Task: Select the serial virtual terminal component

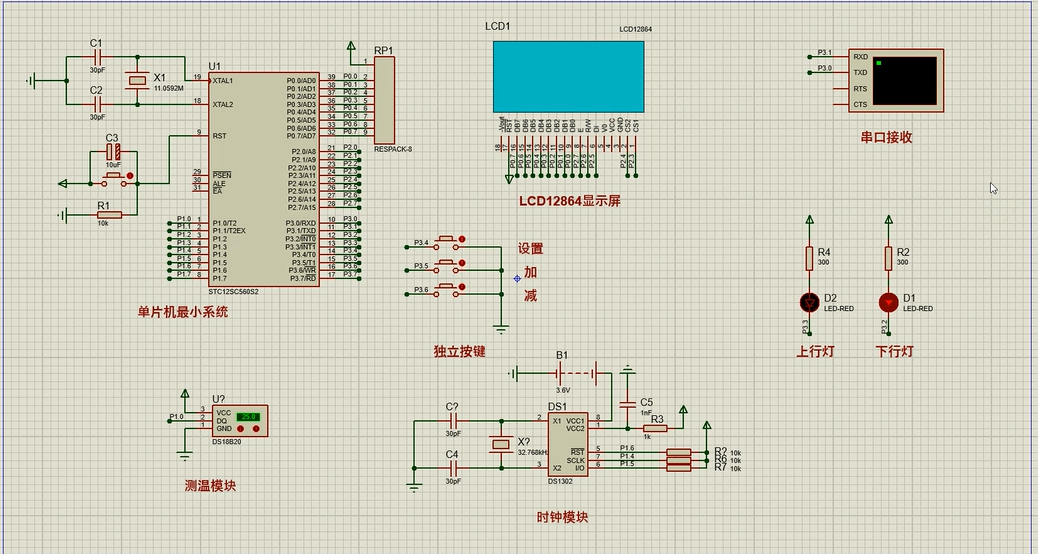Action: click(894, 80)
